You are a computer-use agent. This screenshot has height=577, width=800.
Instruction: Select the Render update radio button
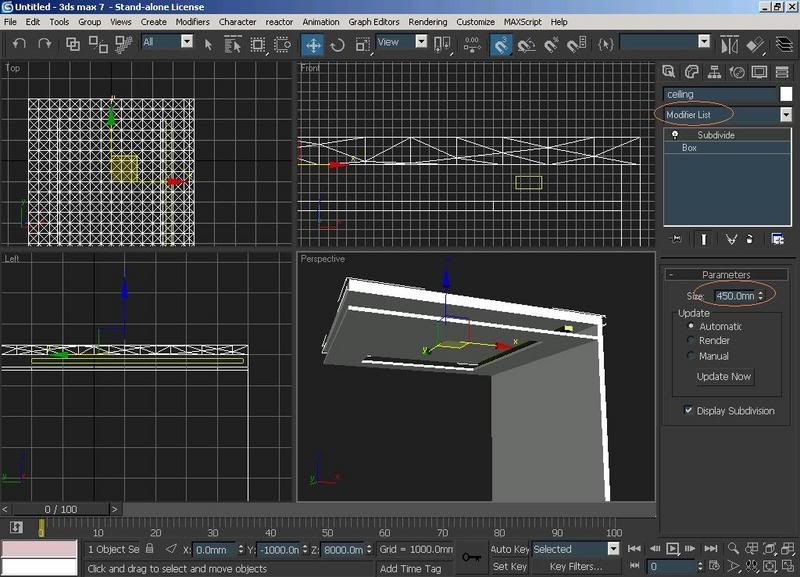(x=691, y=341)
